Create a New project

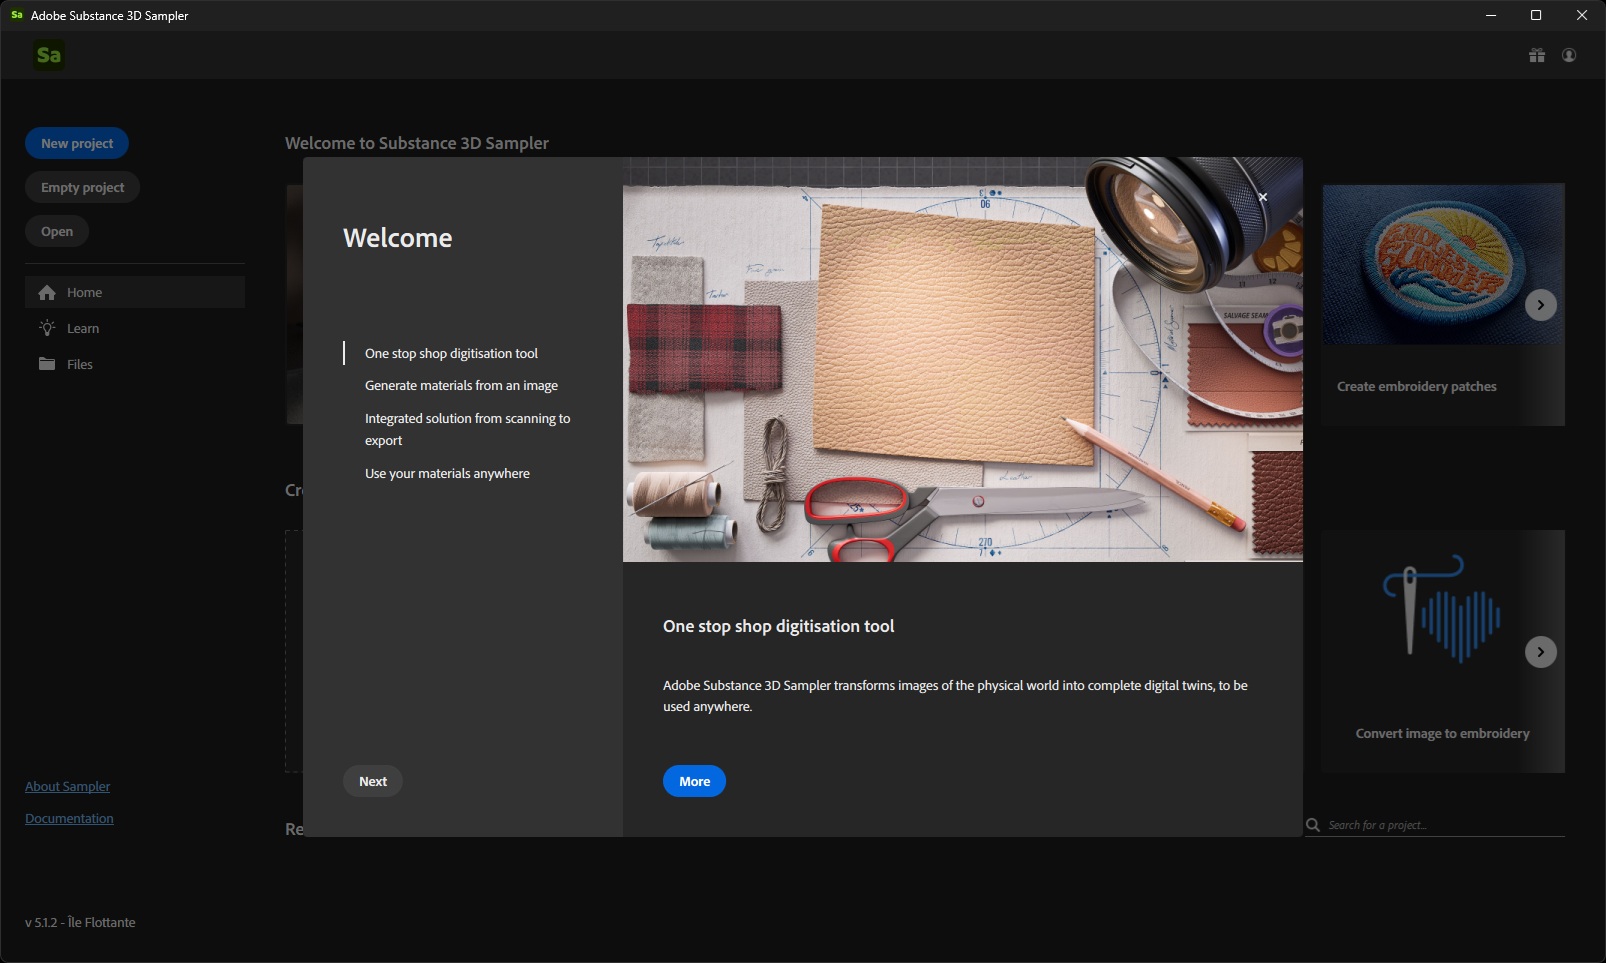(77, 143)
